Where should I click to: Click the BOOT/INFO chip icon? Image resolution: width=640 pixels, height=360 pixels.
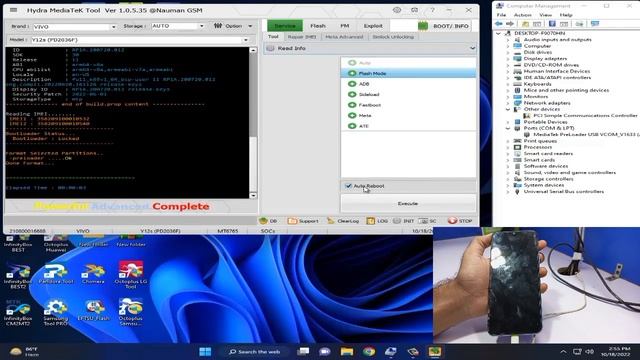click(423, 26)
